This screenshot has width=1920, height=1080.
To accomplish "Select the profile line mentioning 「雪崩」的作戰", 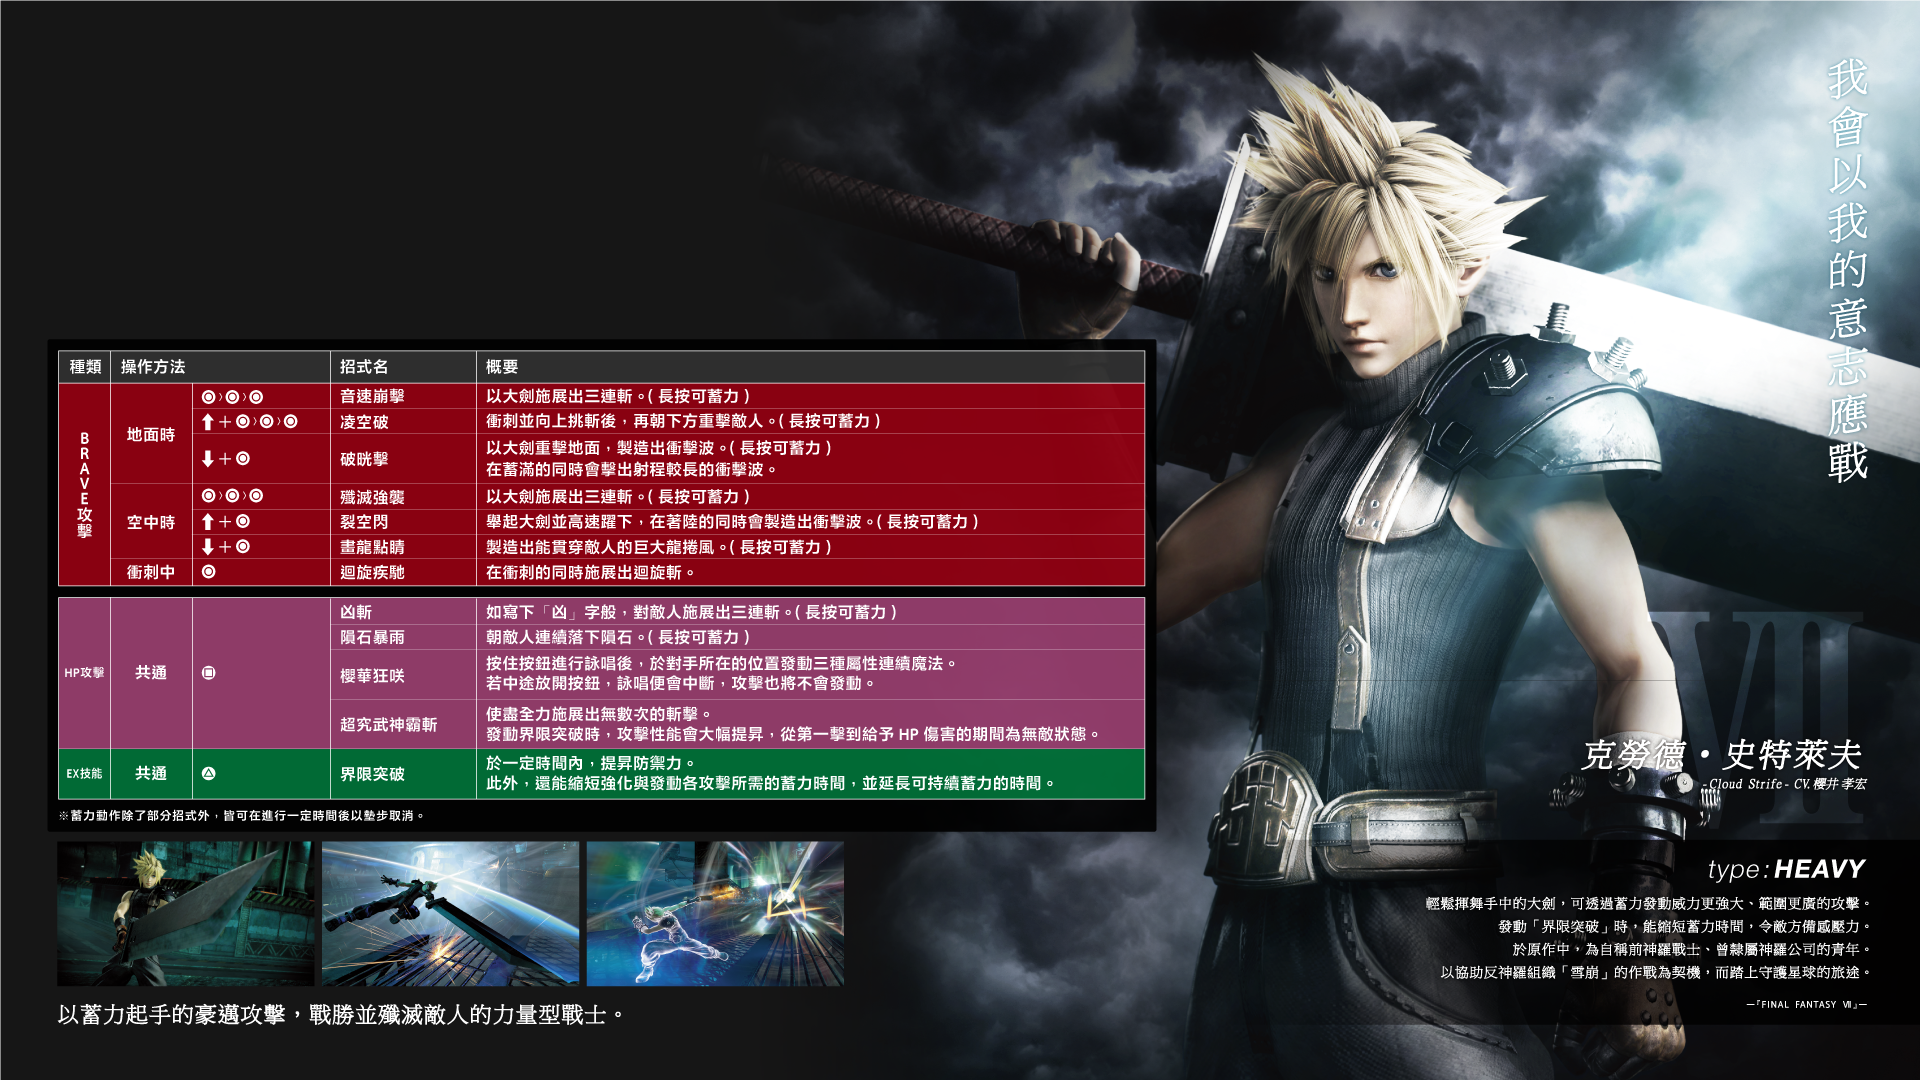I will (x=1655, y=972).
